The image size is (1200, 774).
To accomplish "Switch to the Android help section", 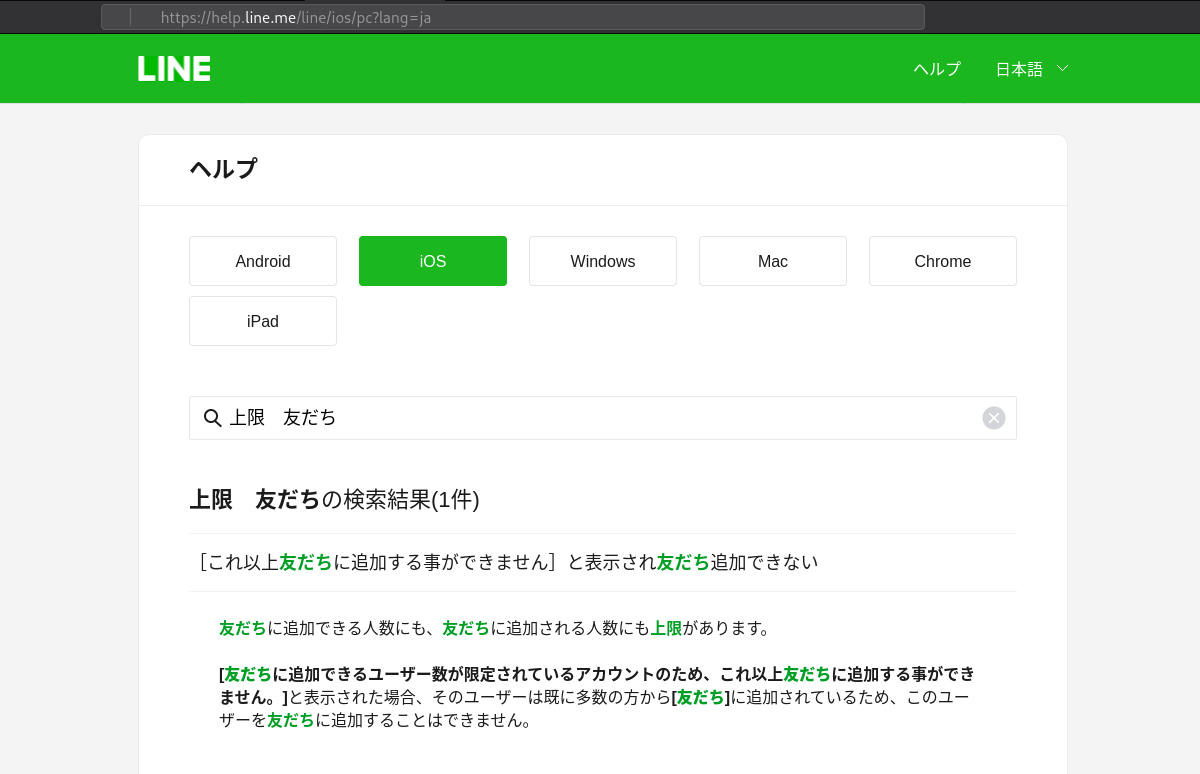I will click(x=262, y=261).
